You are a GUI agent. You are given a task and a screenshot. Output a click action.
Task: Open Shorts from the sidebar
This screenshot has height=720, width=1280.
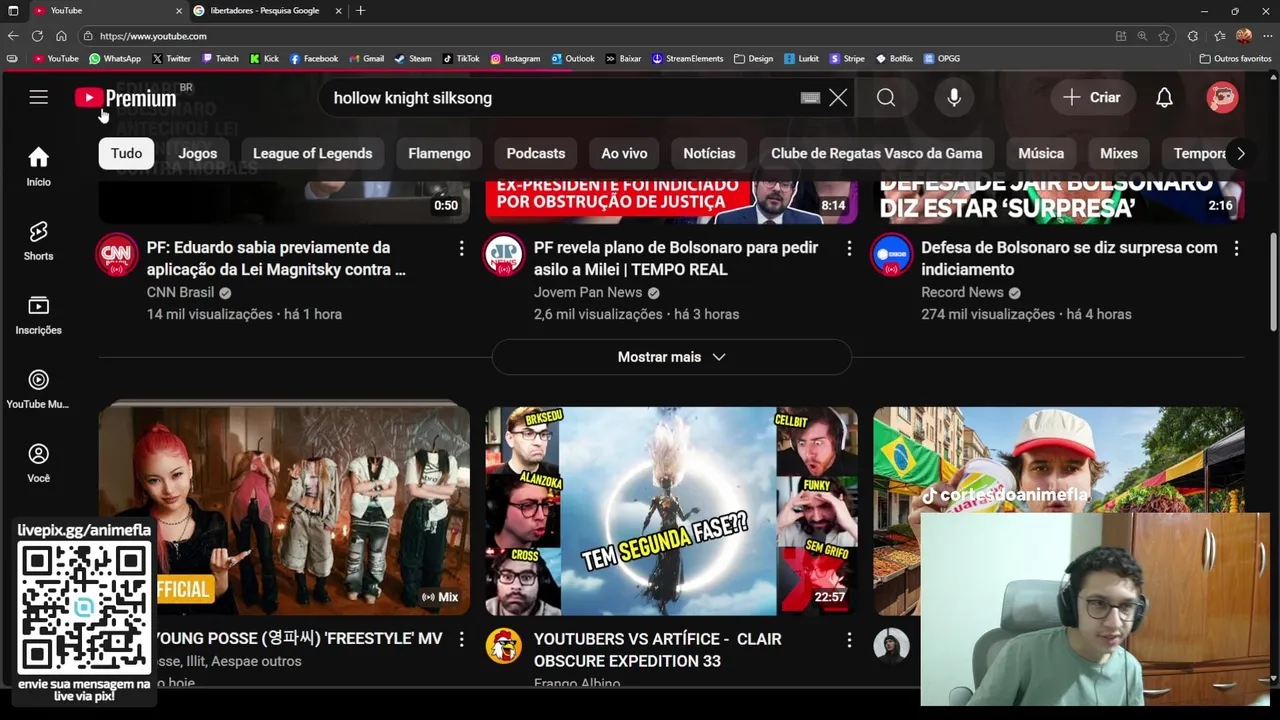38,241
